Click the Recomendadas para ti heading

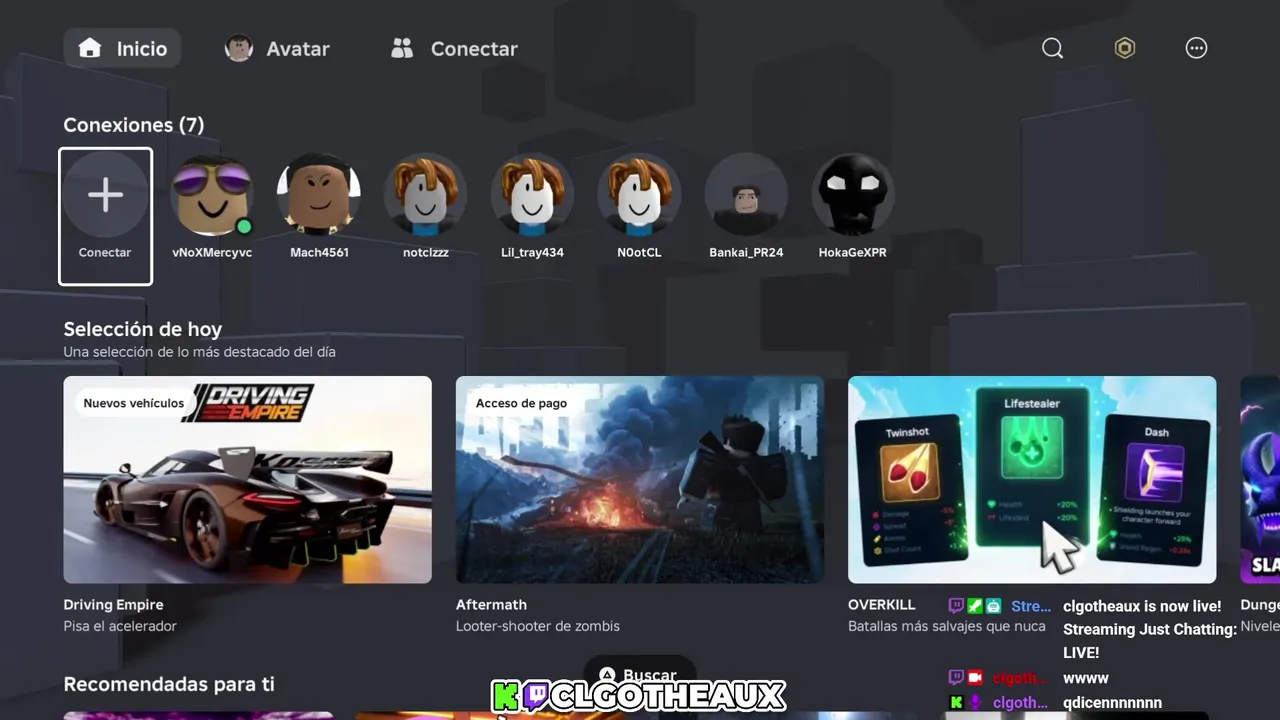(x=169, y=685)
